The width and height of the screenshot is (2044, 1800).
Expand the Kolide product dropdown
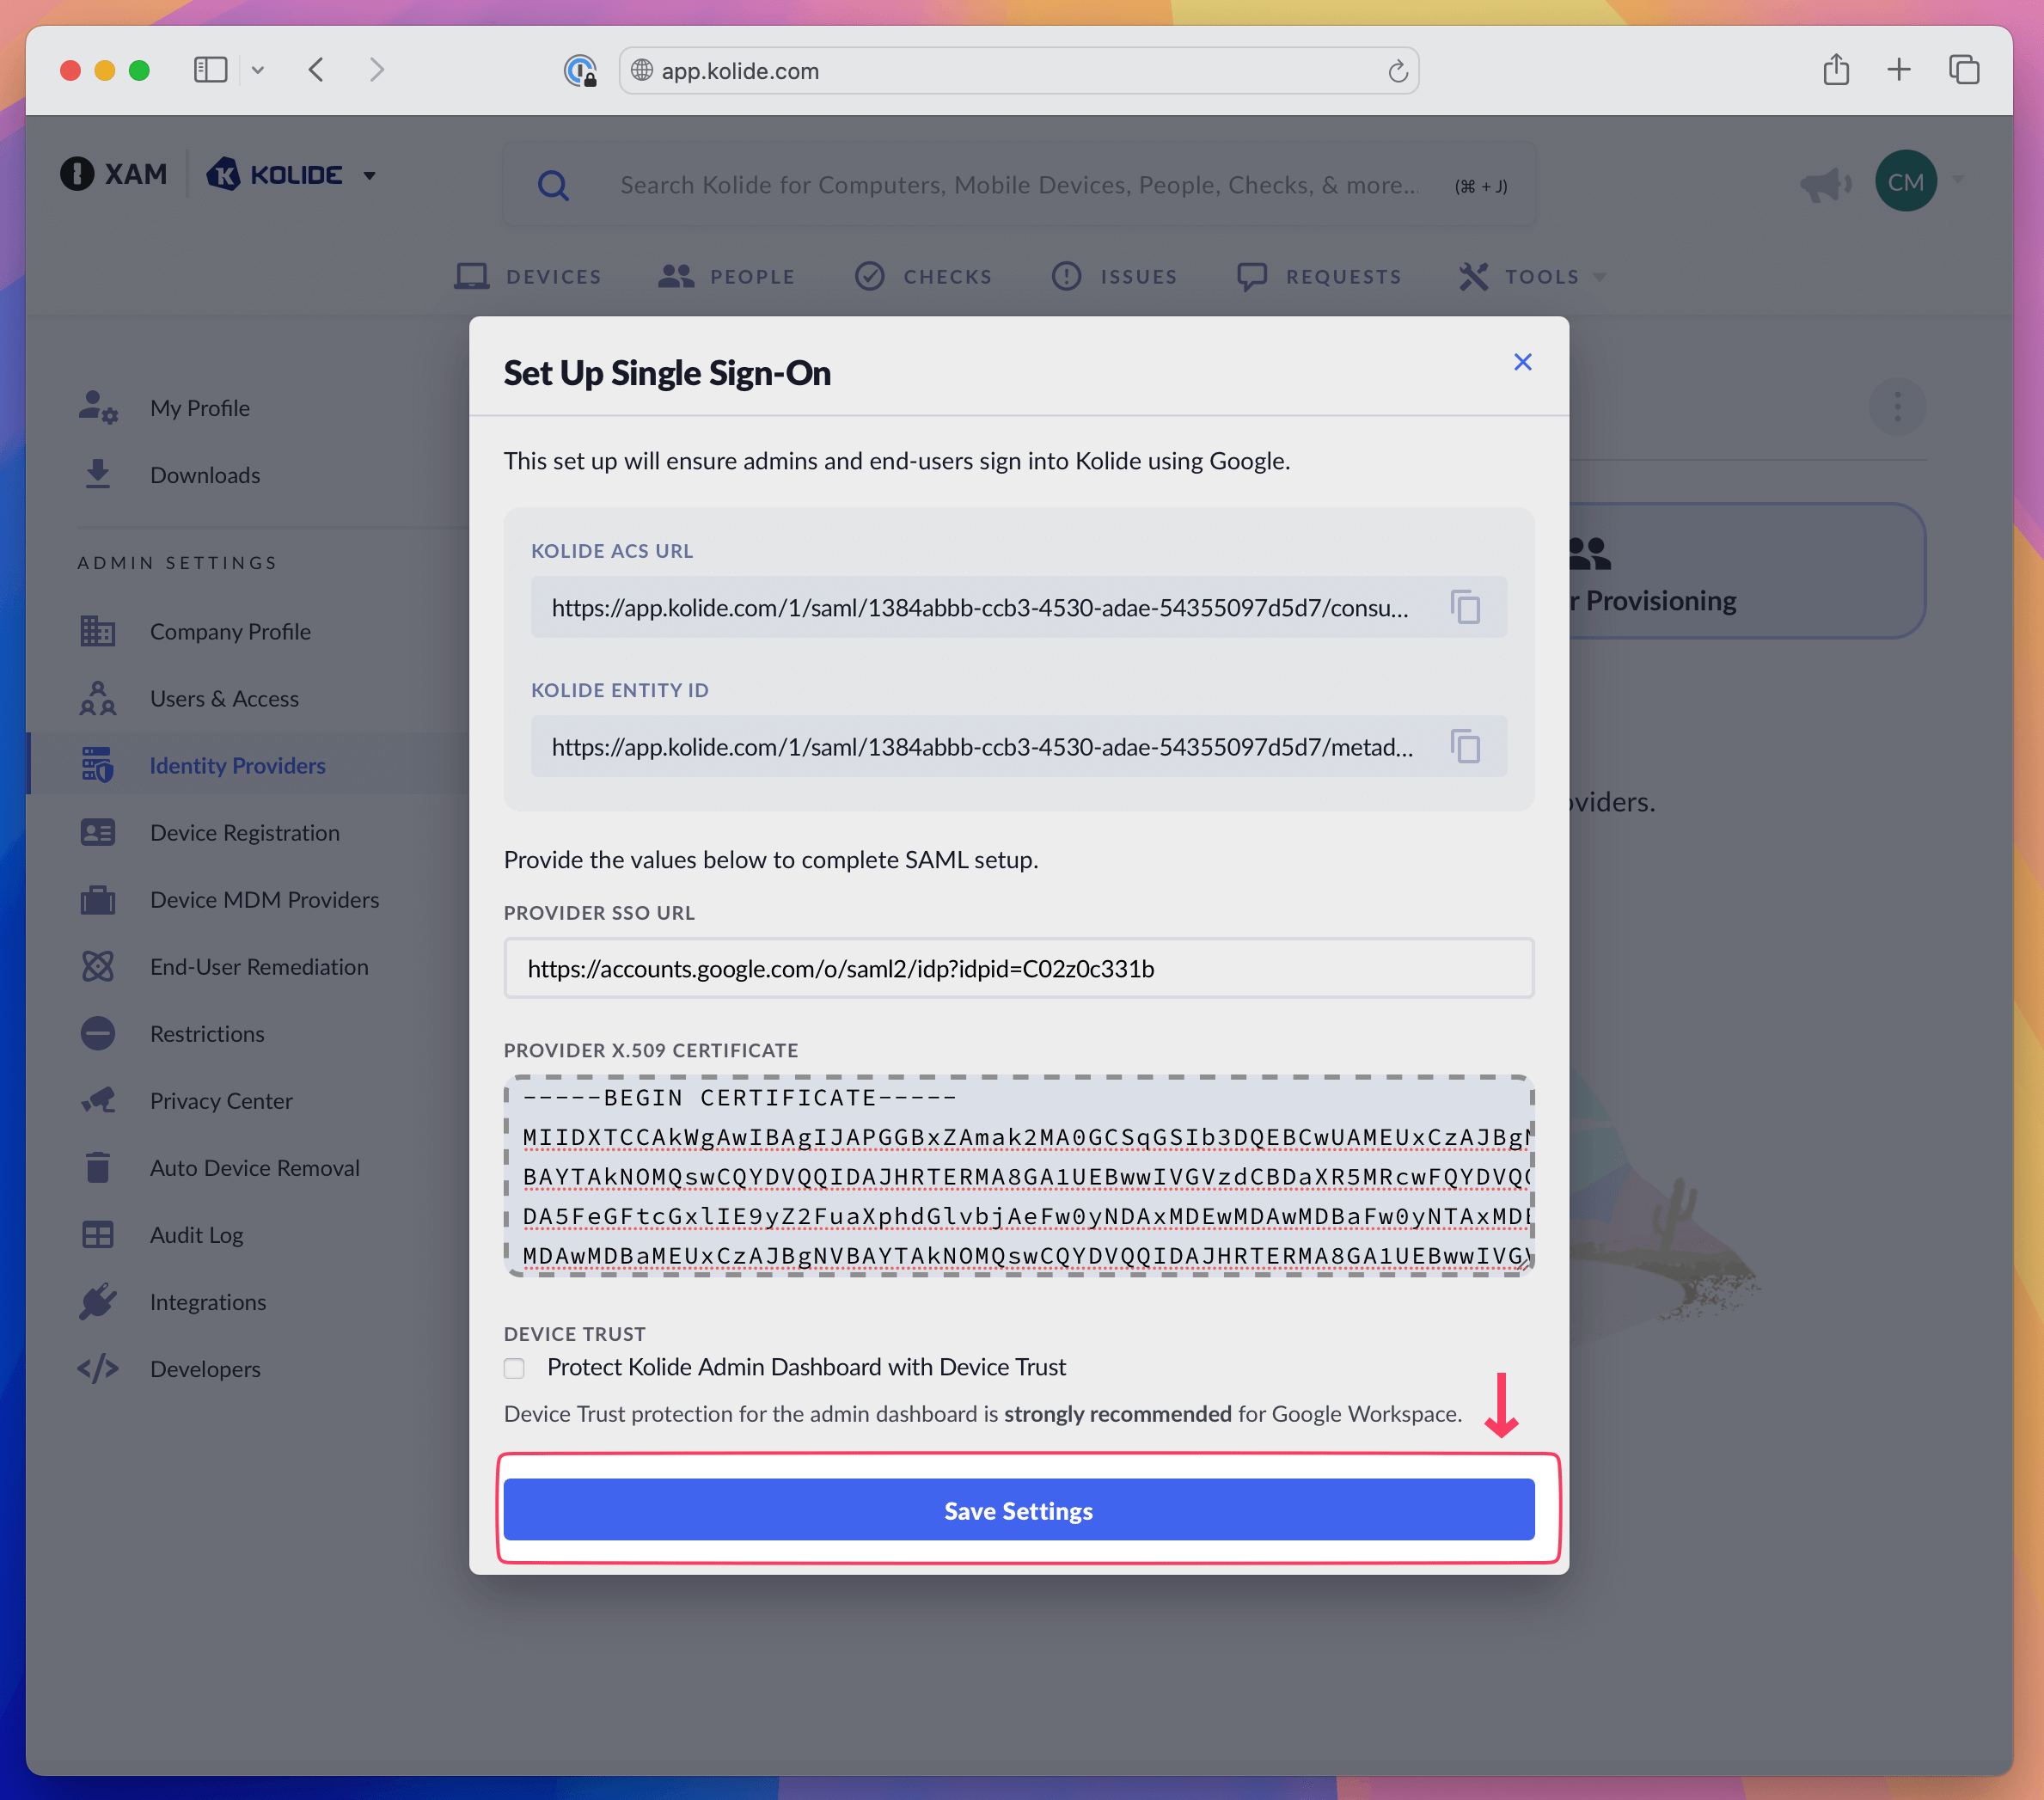pos(369,176)
